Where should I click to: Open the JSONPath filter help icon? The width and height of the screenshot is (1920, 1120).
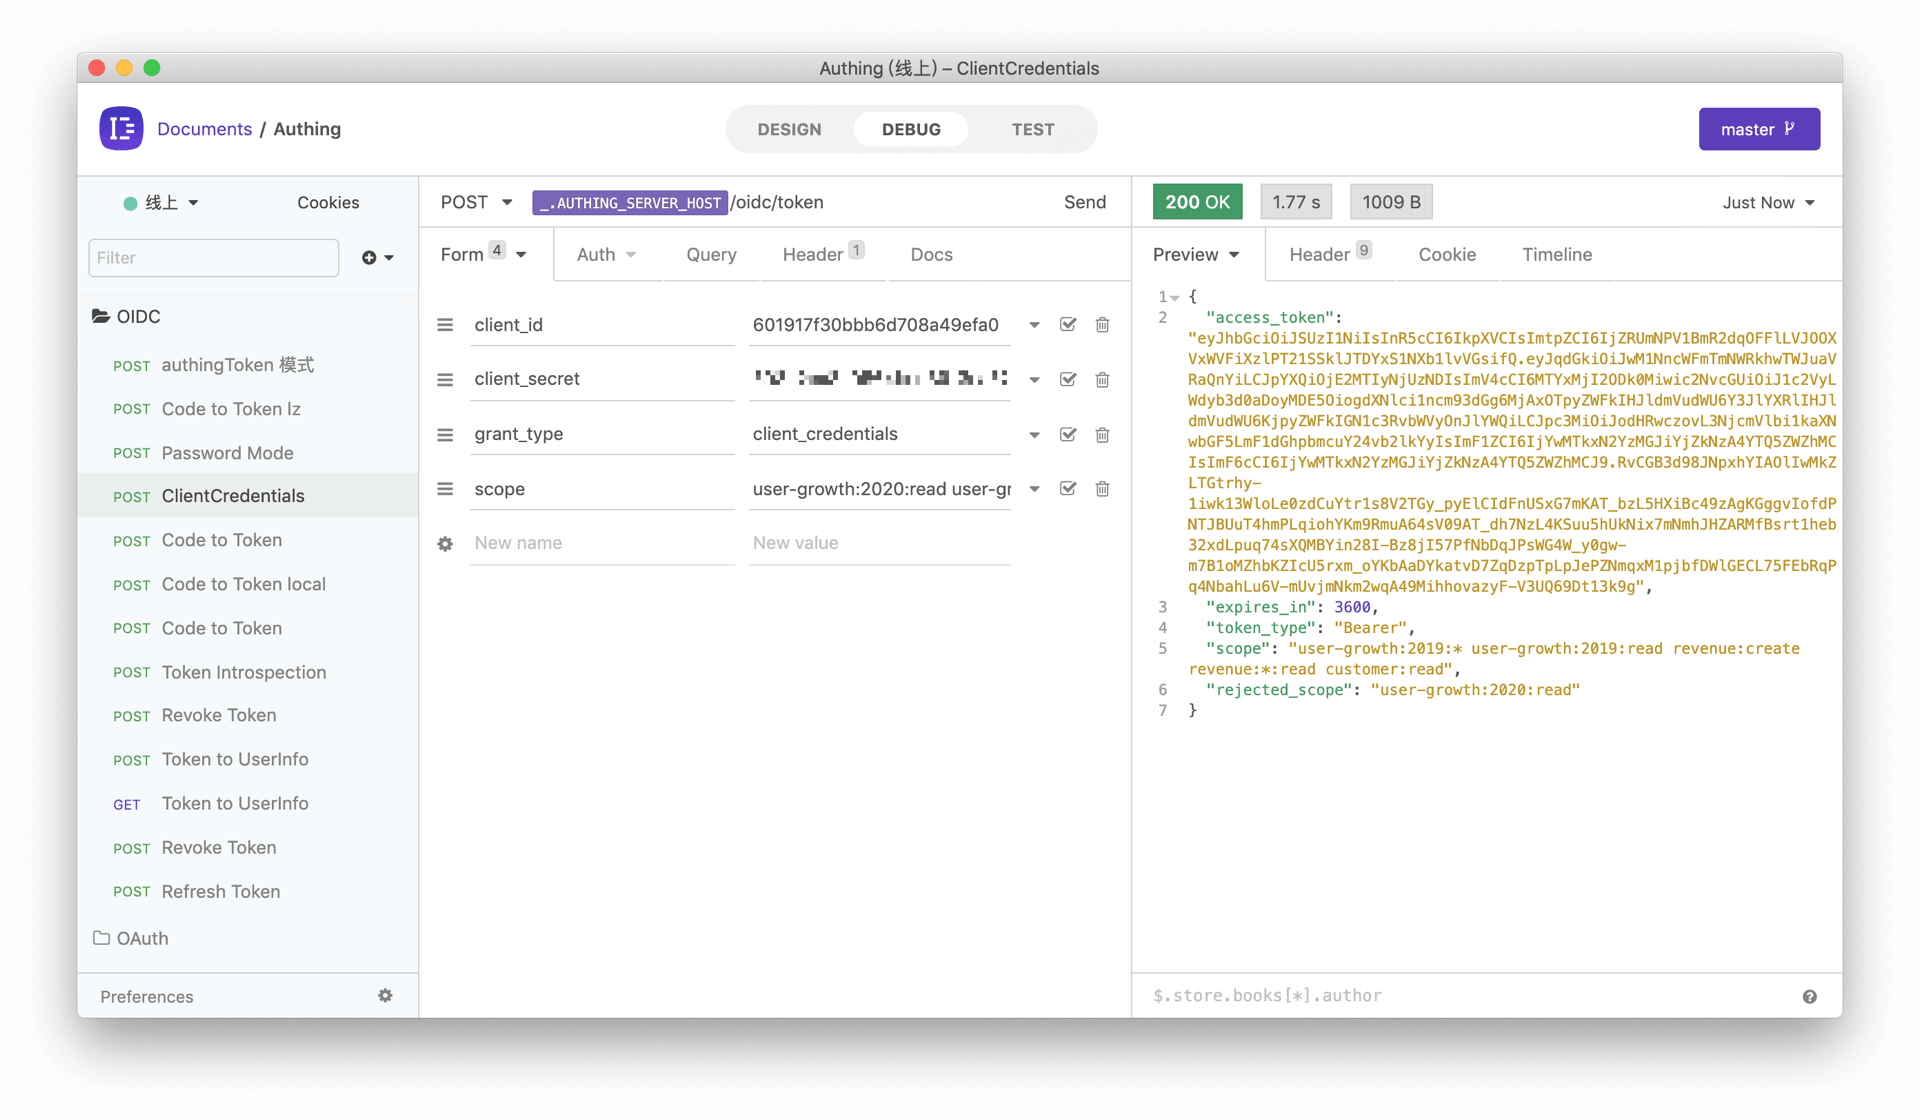pyautogui.click(x=1809, y=997)
